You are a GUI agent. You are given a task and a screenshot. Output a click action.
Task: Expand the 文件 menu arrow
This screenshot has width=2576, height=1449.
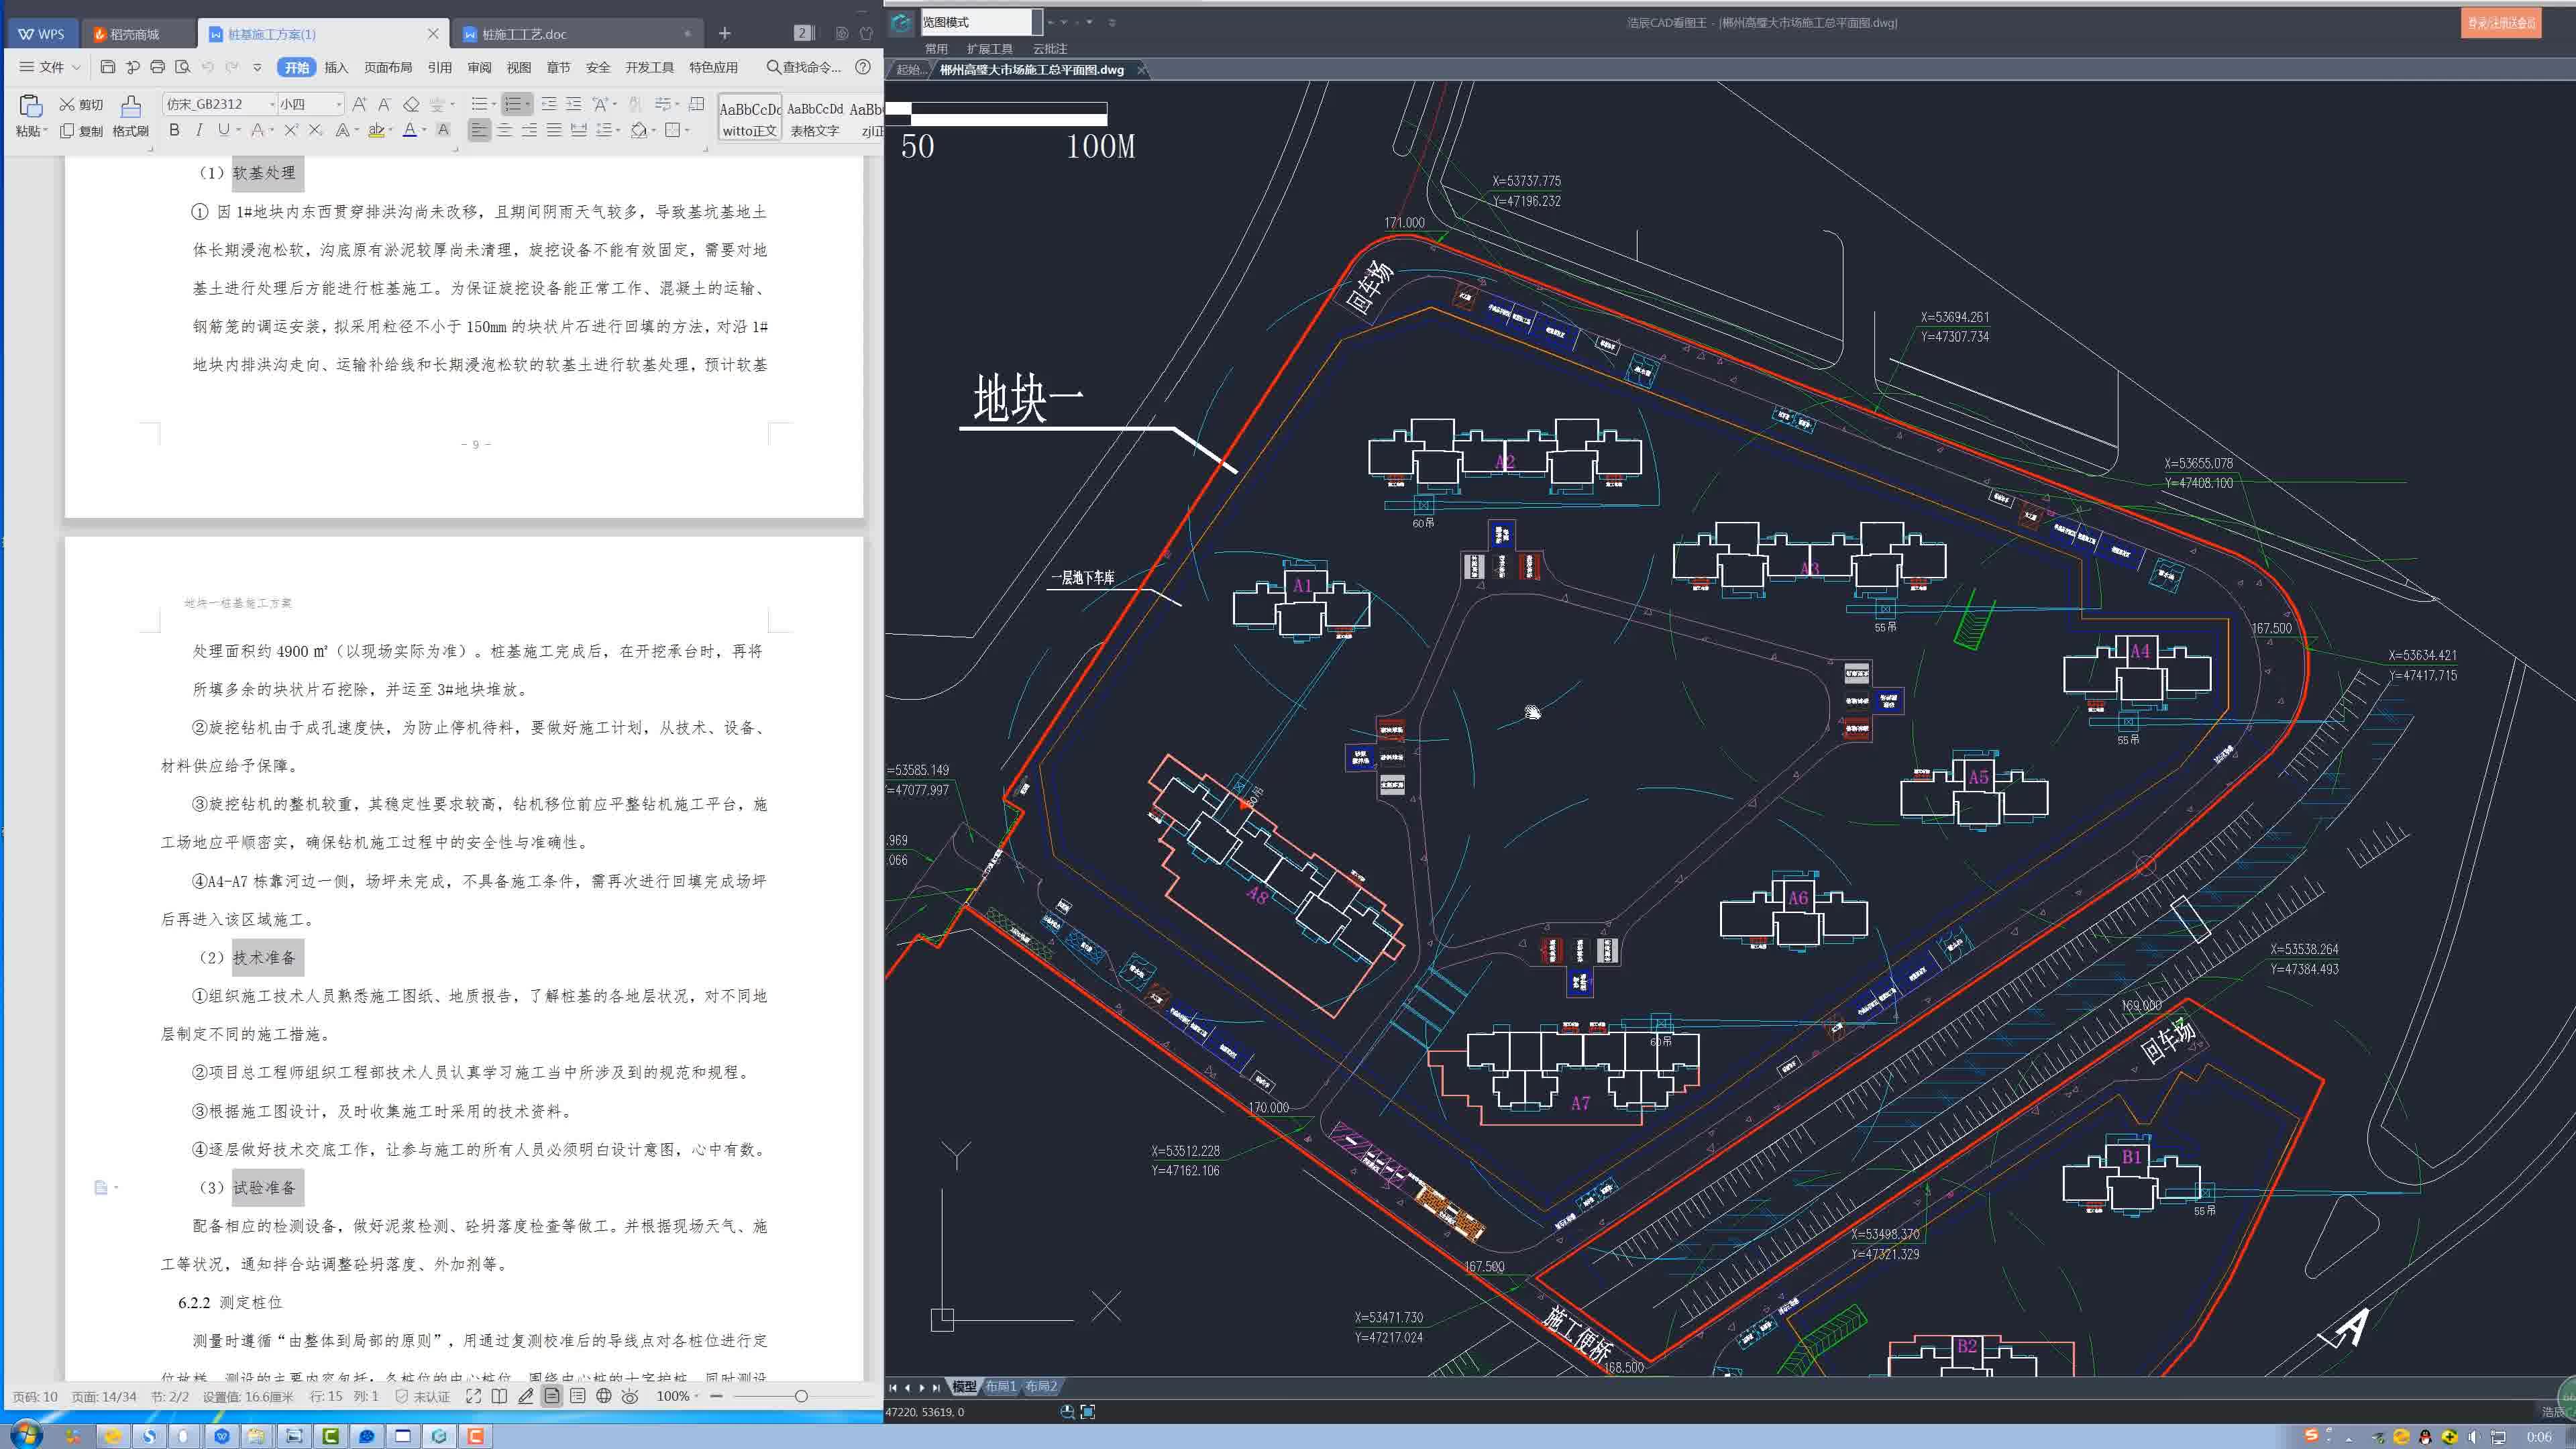(x=76, y=68)
